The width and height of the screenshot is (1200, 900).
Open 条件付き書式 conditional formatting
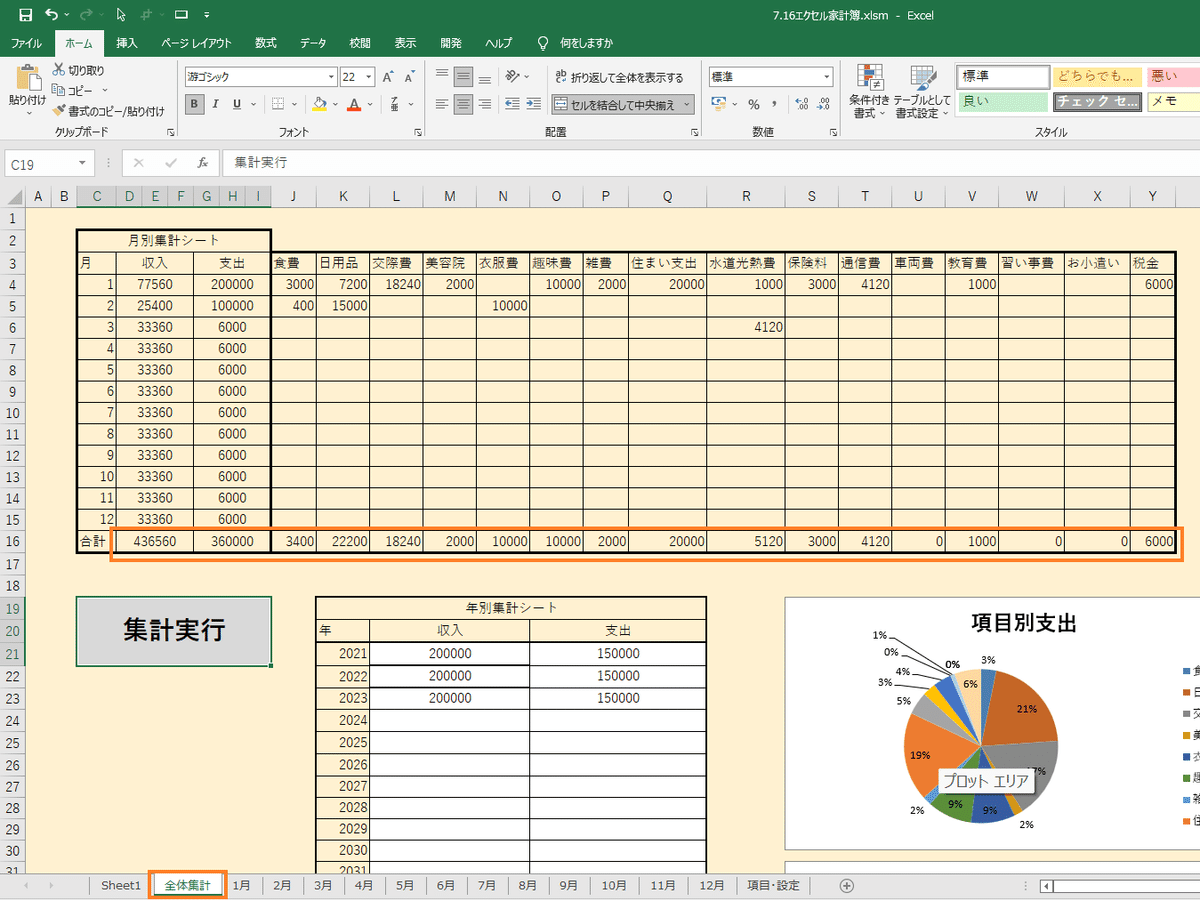tap(870, 92)
